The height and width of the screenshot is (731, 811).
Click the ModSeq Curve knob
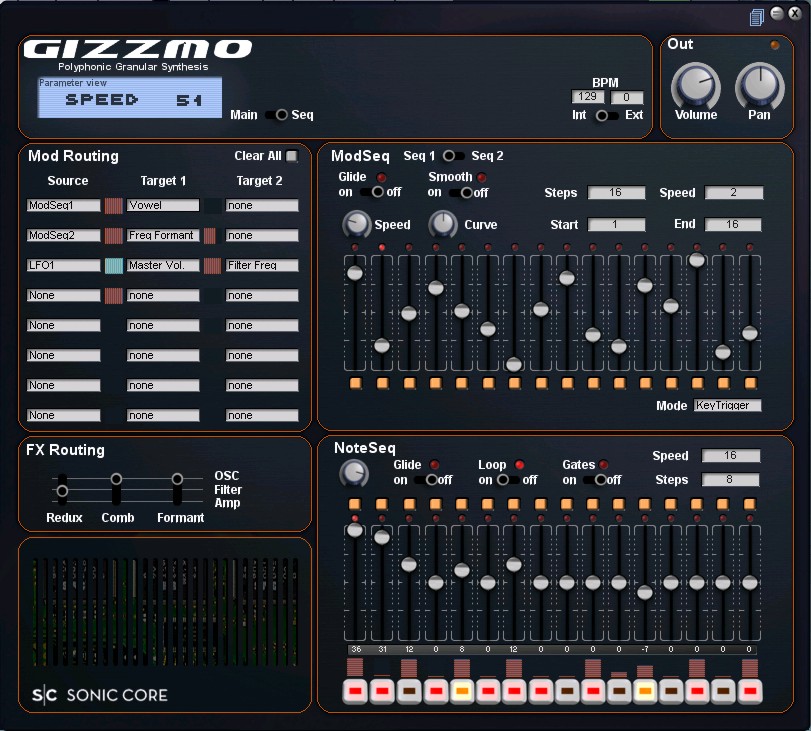point(443,224)
